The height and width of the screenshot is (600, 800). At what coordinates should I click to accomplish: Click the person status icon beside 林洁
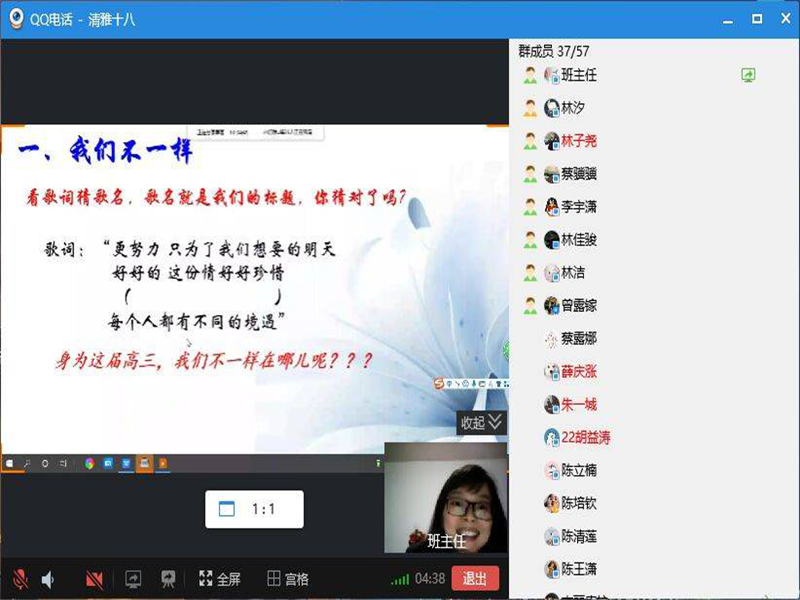530,273
